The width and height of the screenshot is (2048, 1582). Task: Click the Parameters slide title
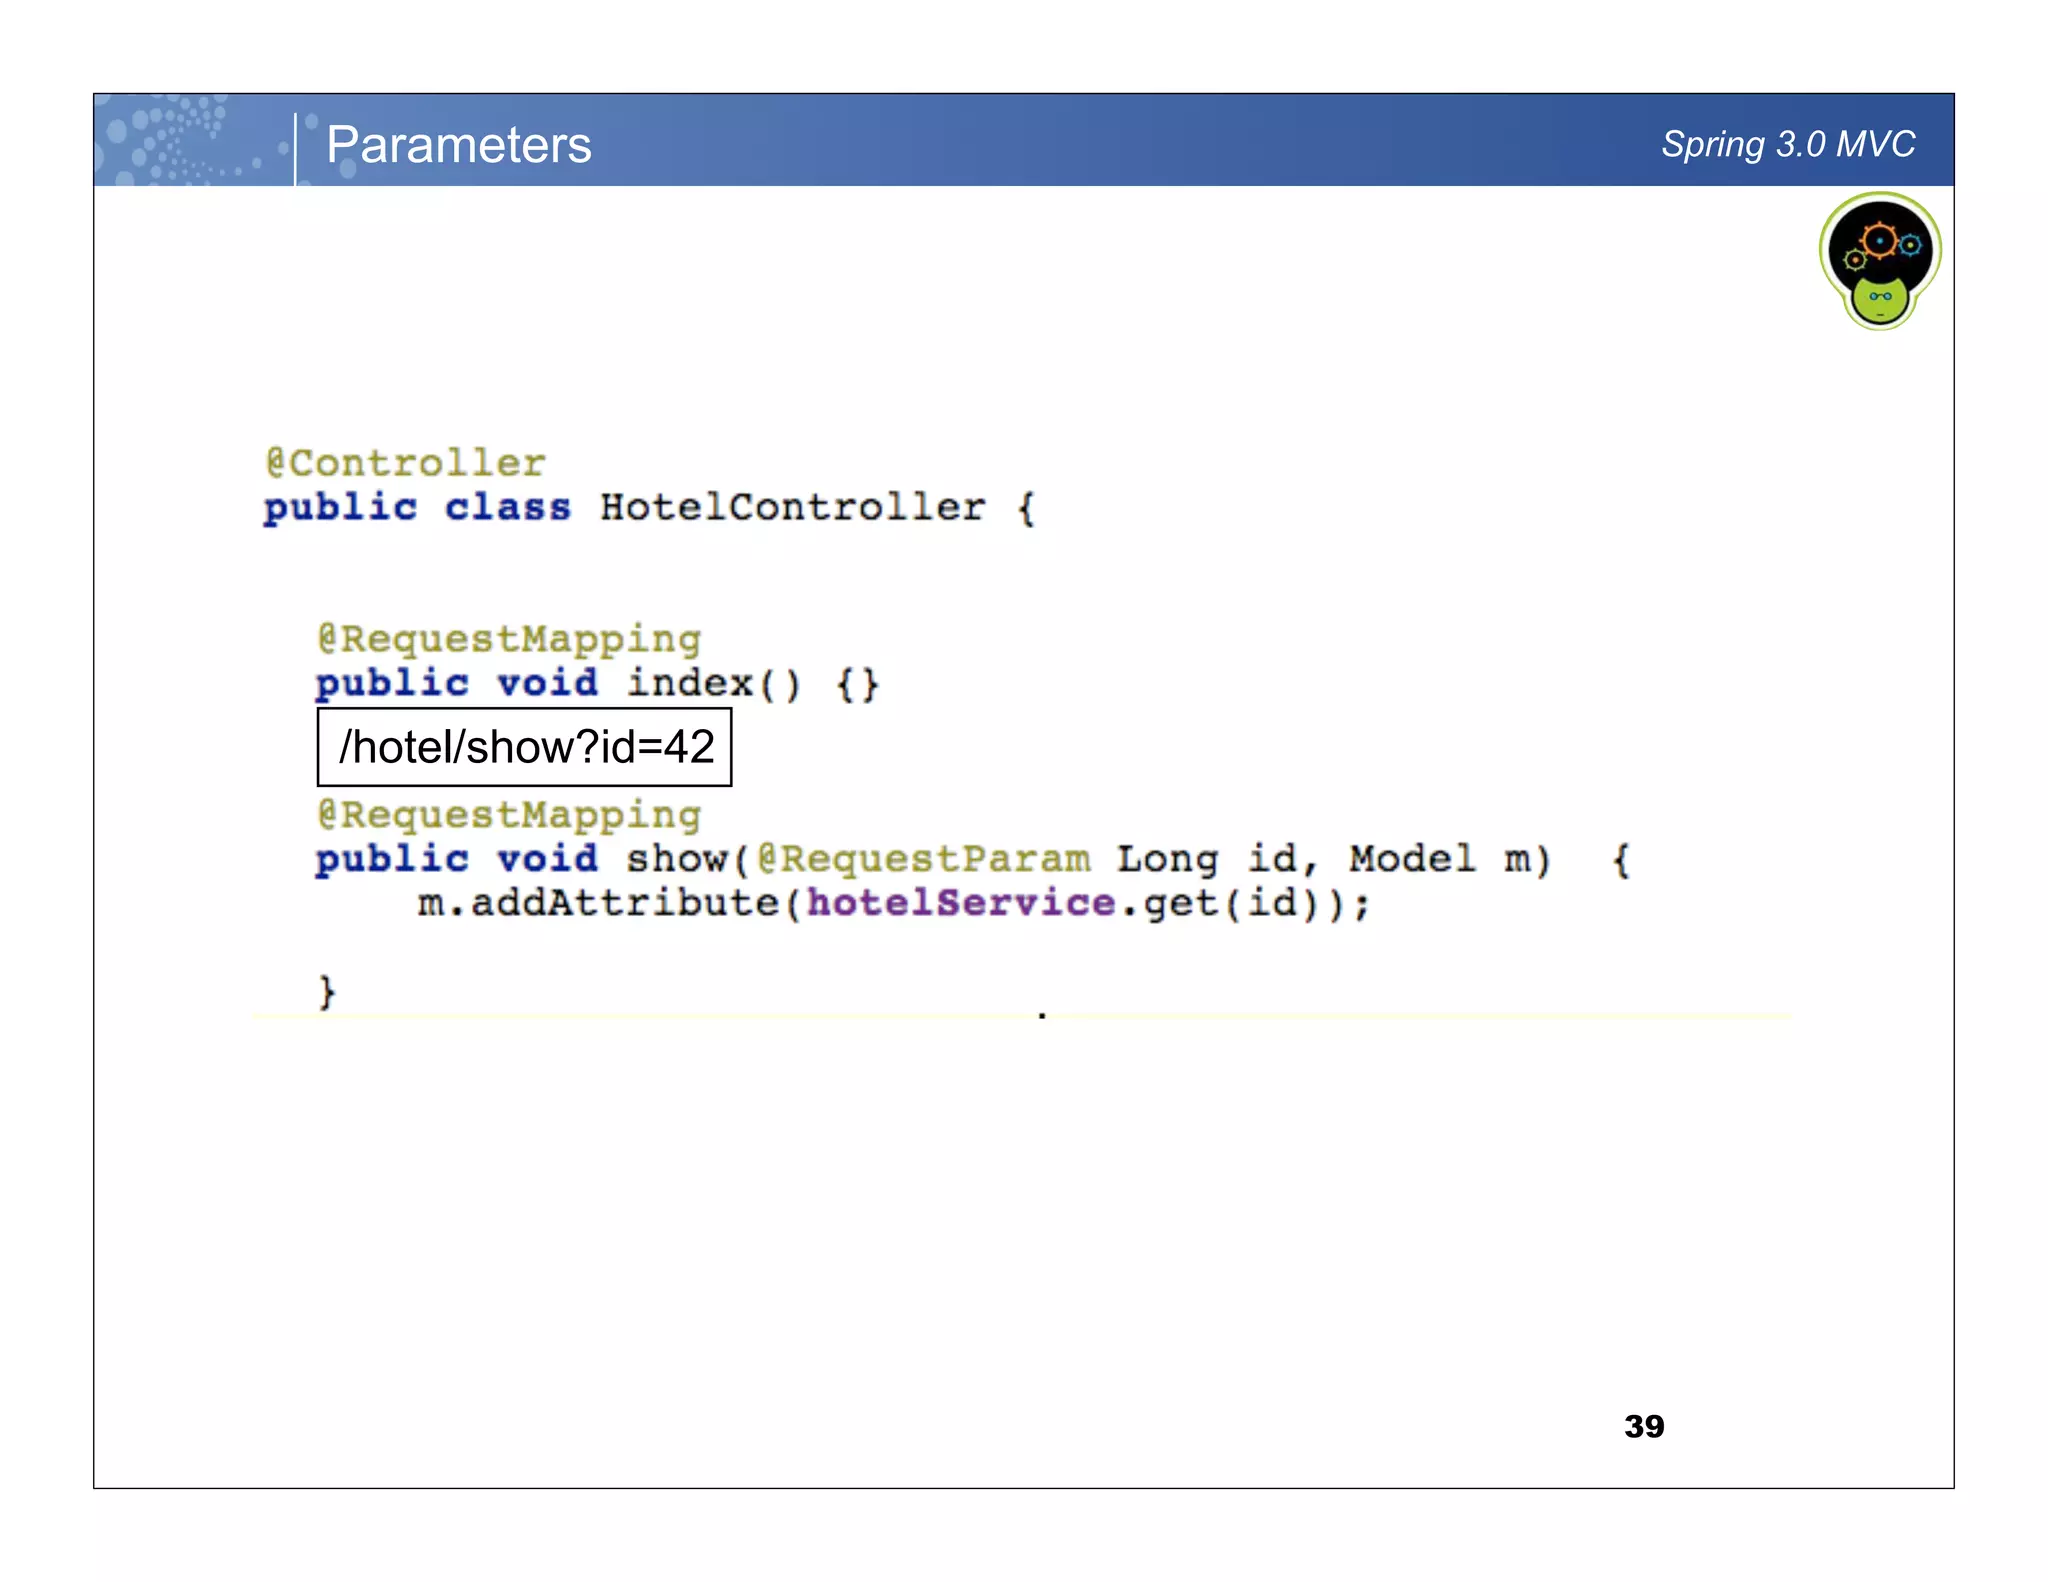pyautogui.click(x=458, y=145)
